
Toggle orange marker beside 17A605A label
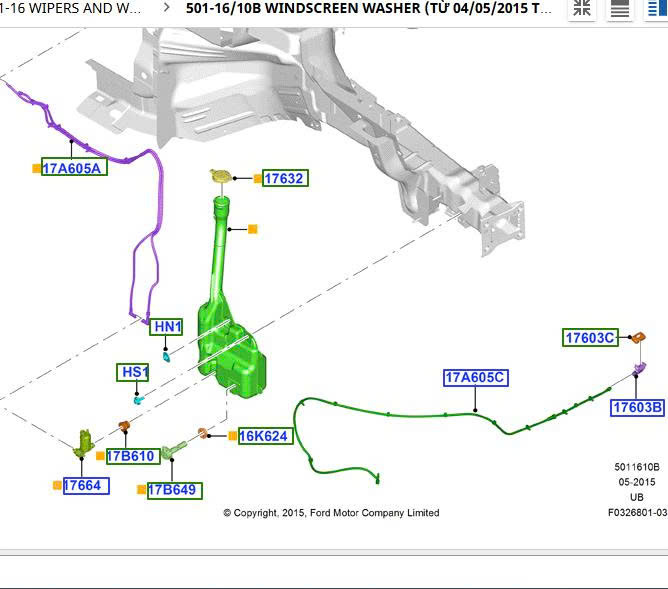[x=36, y=168]
